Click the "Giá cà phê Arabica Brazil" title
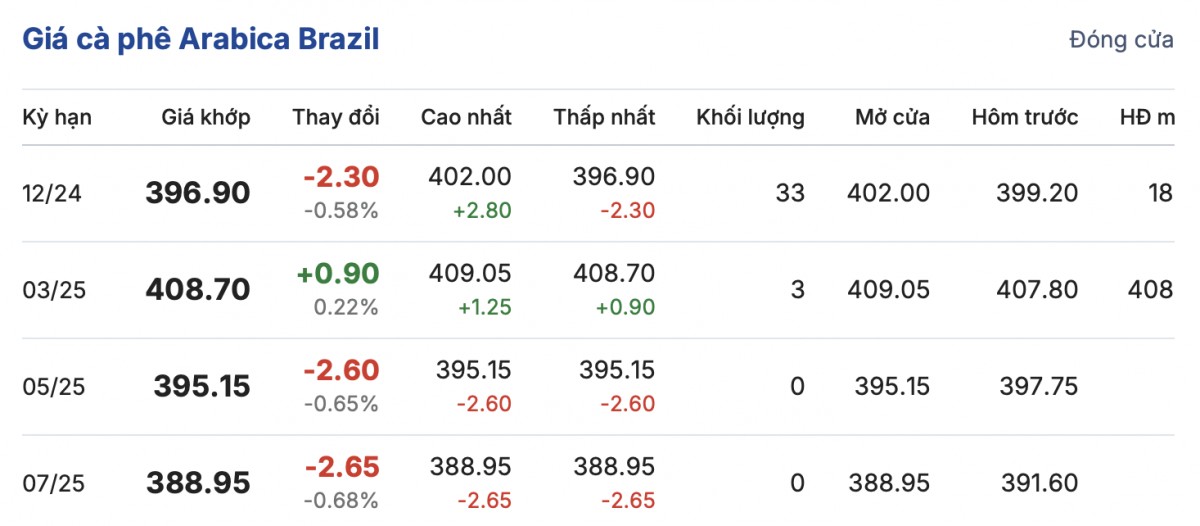 click(201, 41)
